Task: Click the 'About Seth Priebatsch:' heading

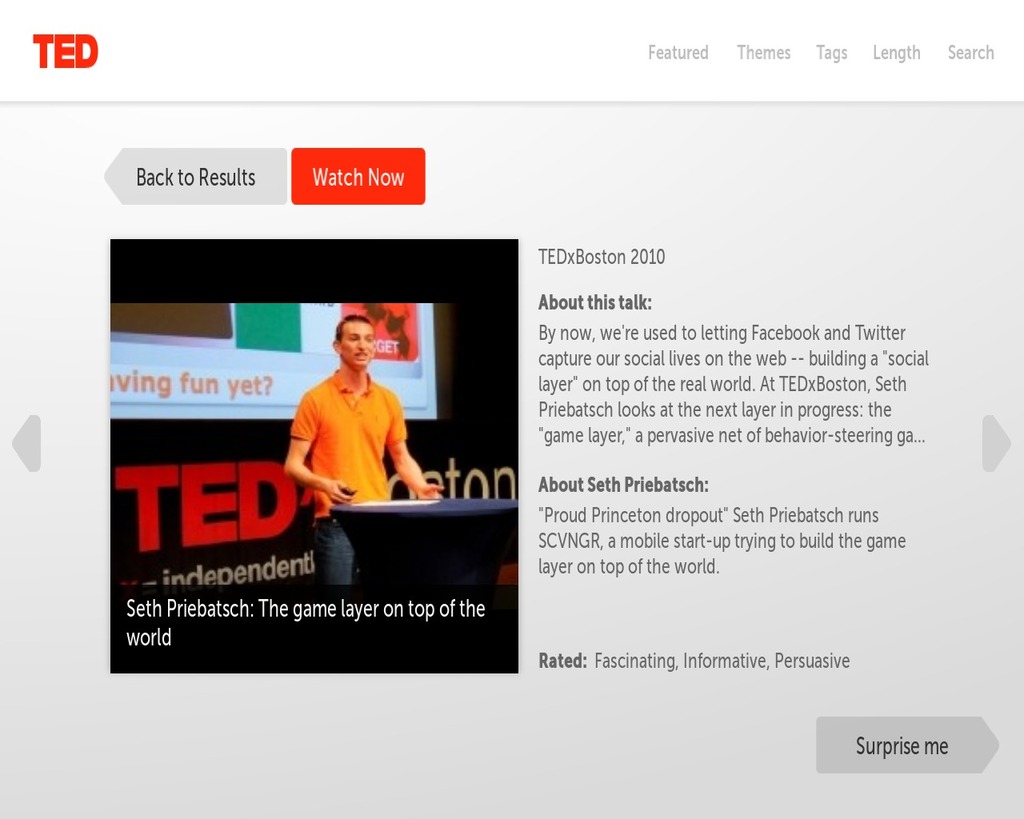Action: tap(623, 485)
